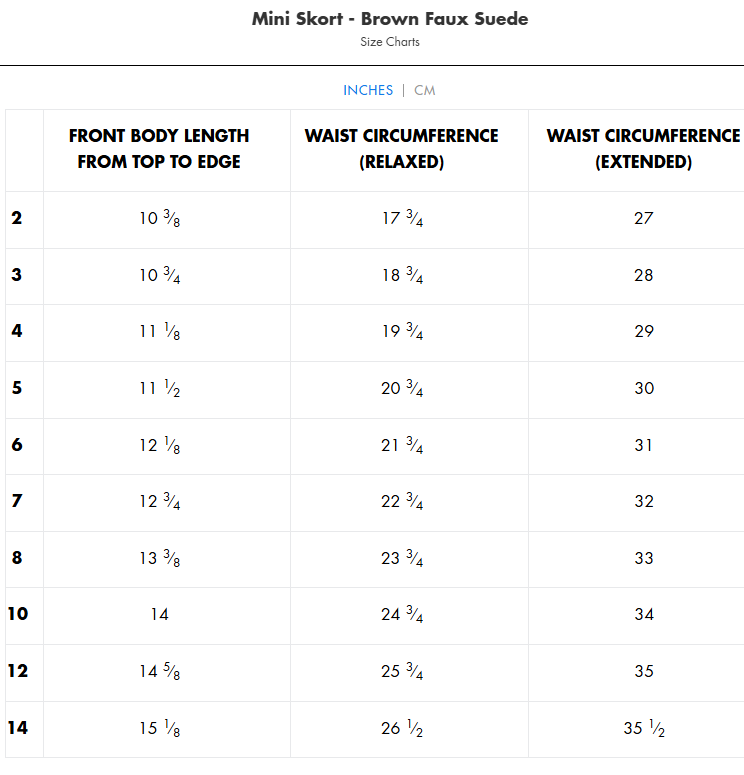Click the 26 1/2 relaxed waist cell
The image size is (744, 775).
pos(402,728)
